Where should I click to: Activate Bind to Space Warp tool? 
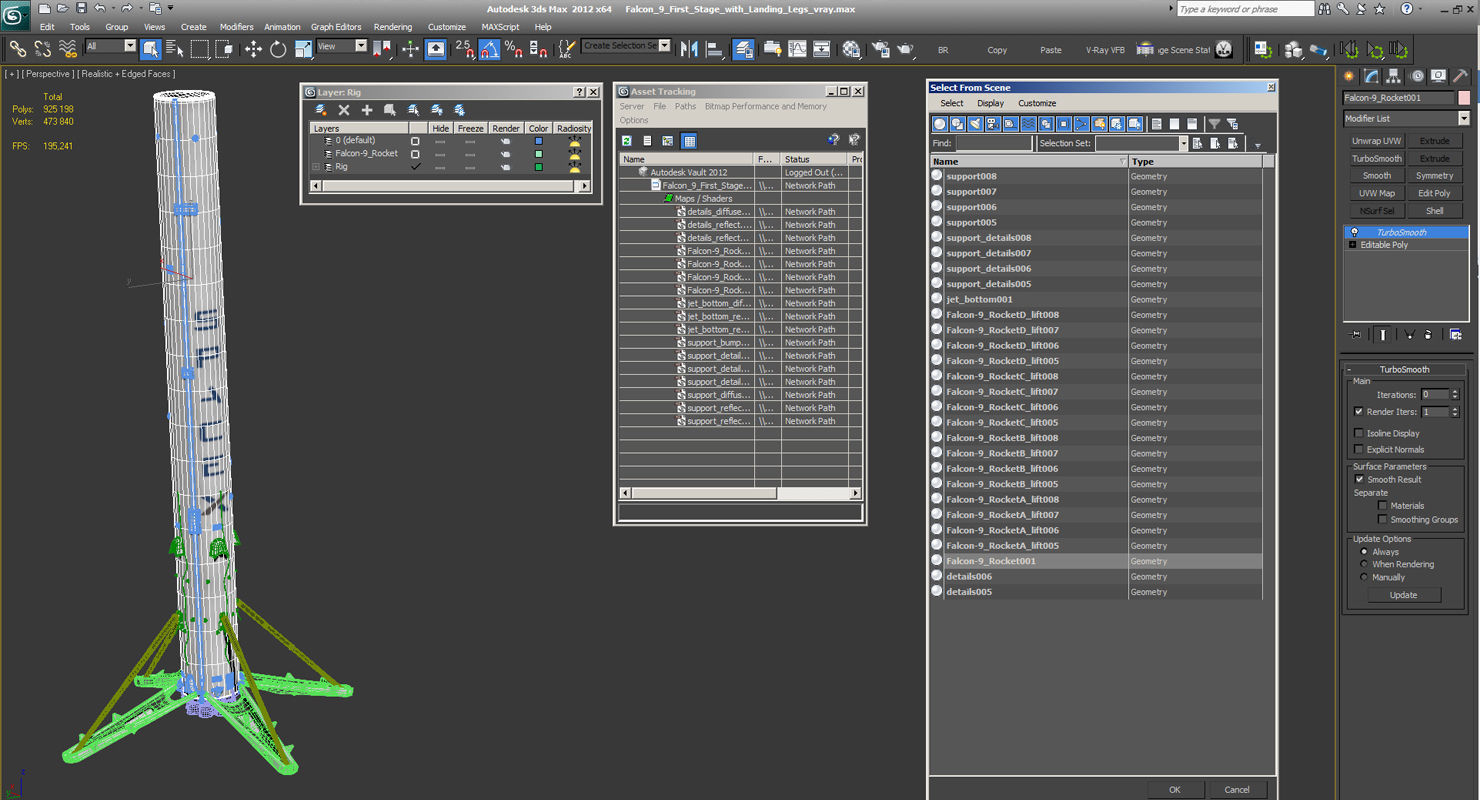(x=68, y=49)
